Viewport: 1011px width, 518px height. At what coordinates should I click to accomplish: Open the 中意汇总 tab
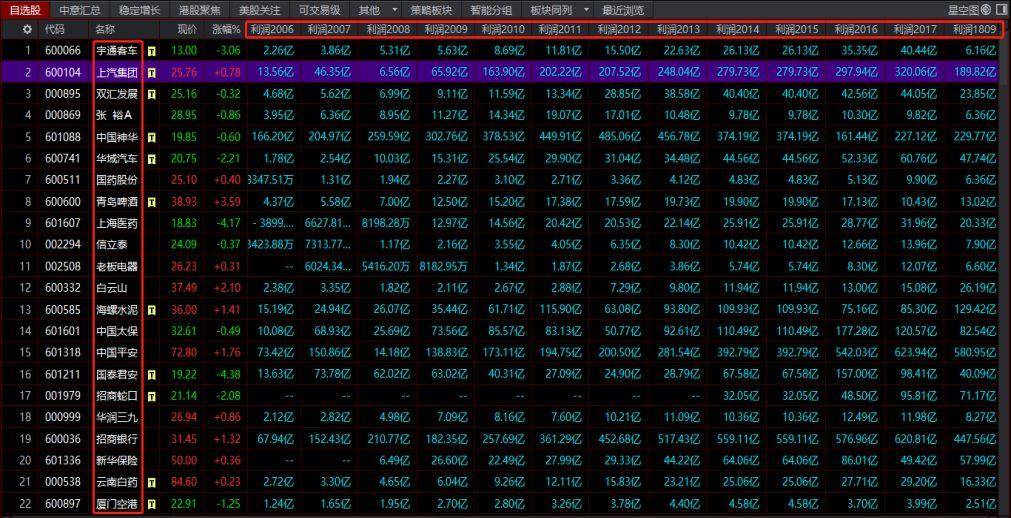click(80, 10)
